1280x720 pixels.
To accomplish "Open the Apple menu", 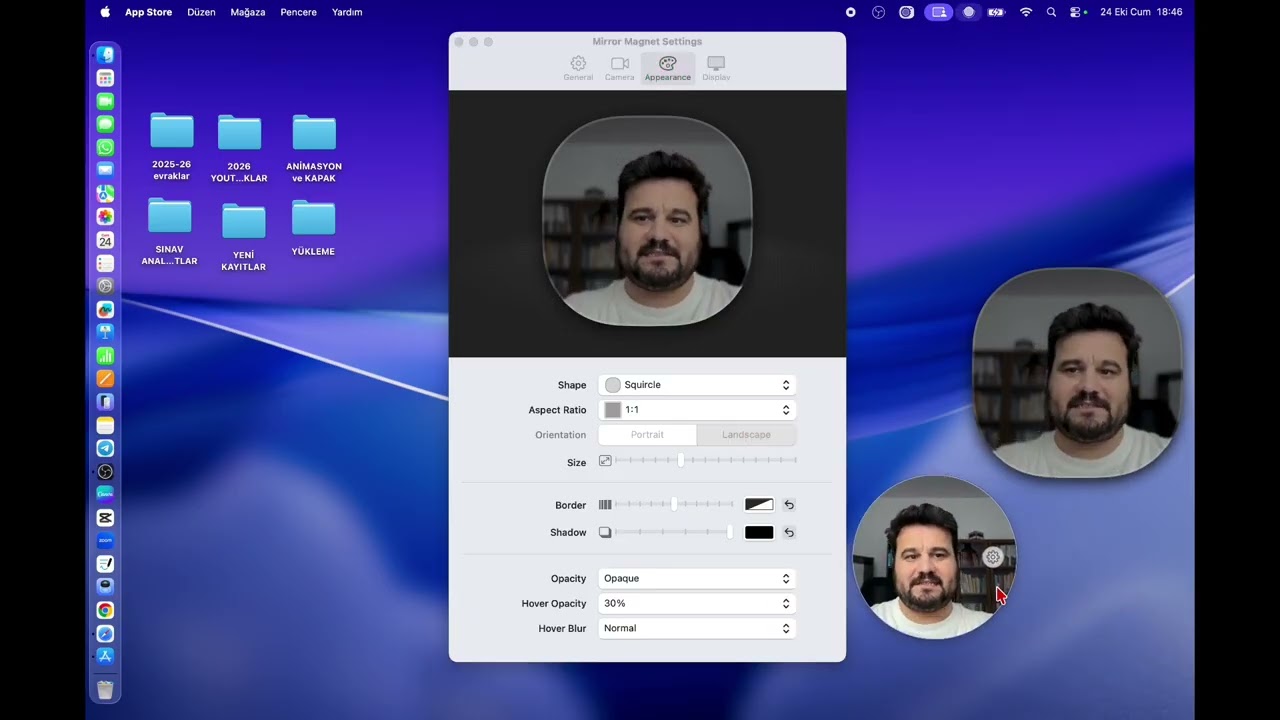I will 105,12.
